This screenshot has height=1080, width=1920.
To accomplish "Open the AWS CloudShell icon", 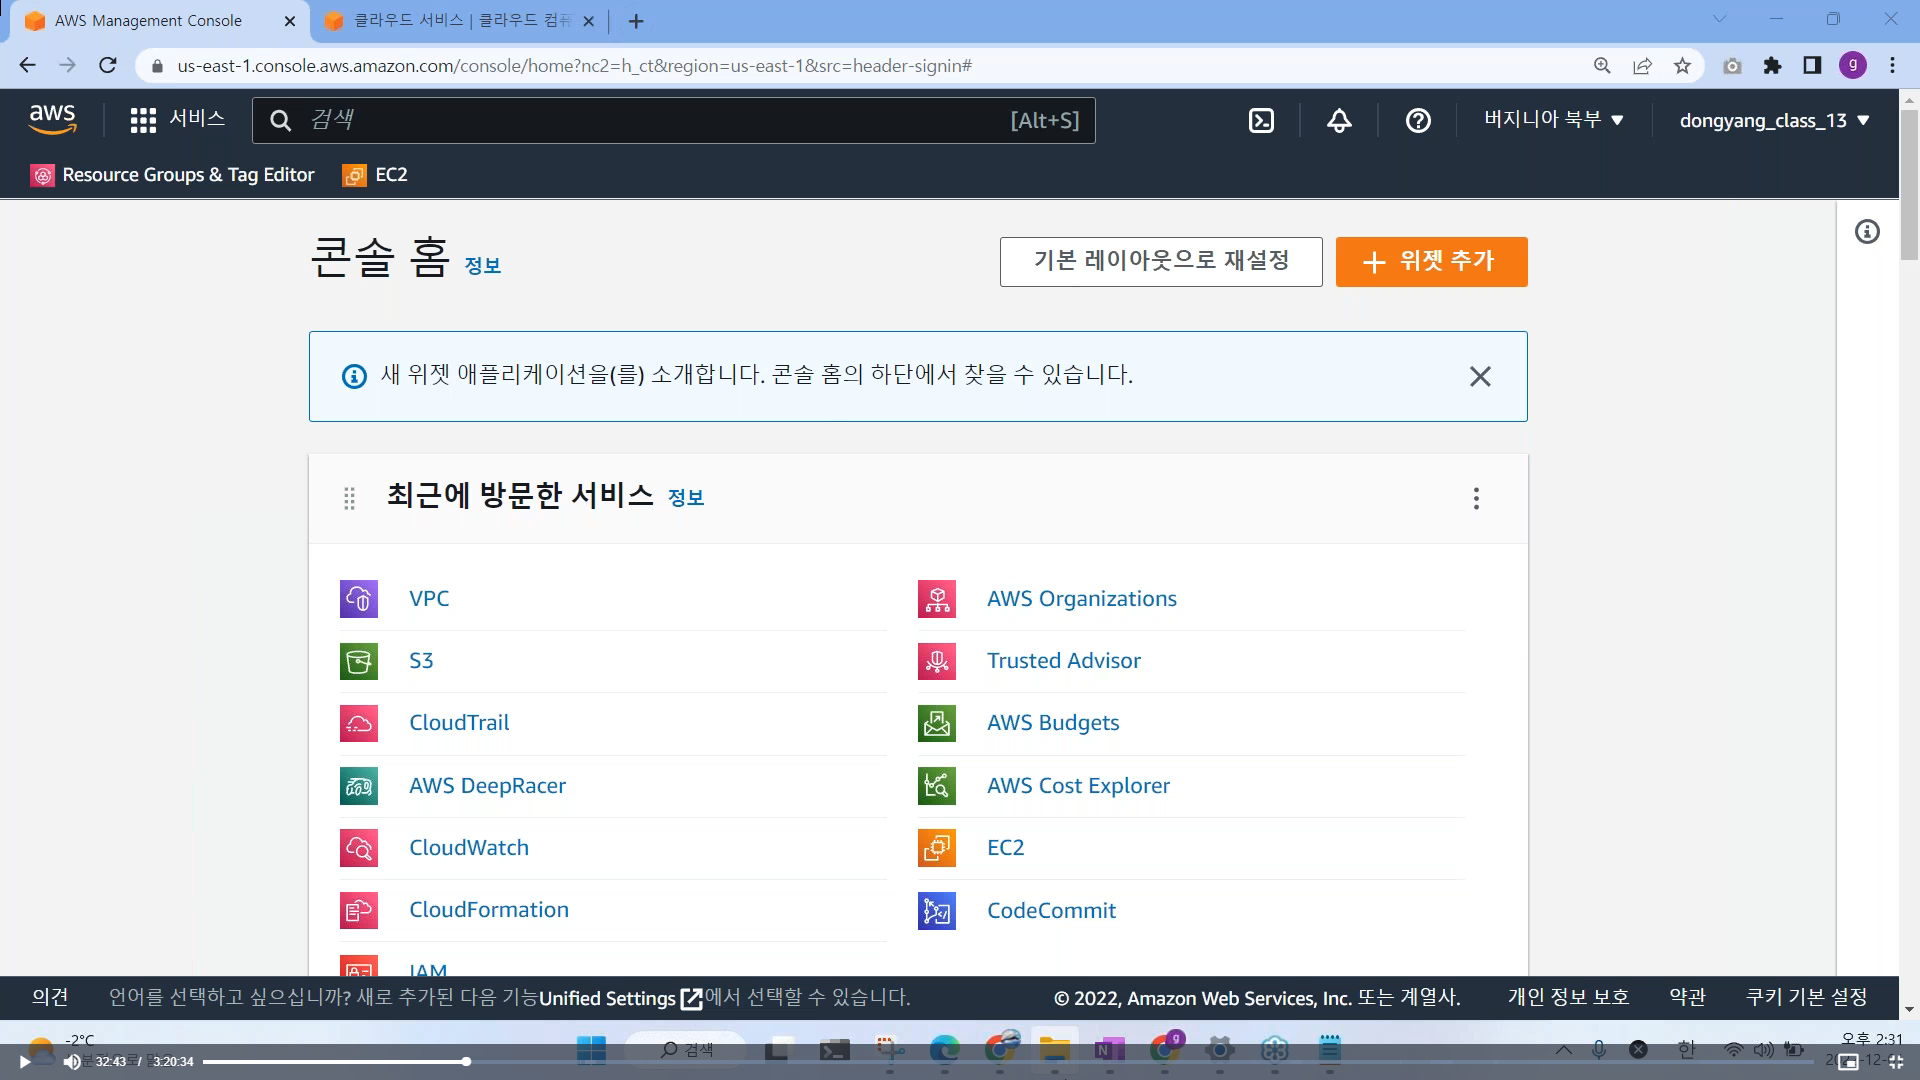I will pos(1261,121).
